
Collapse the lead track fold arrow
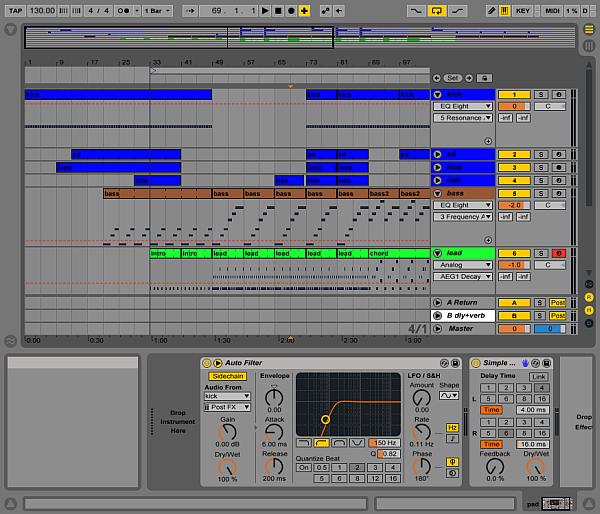coord(437,253)
